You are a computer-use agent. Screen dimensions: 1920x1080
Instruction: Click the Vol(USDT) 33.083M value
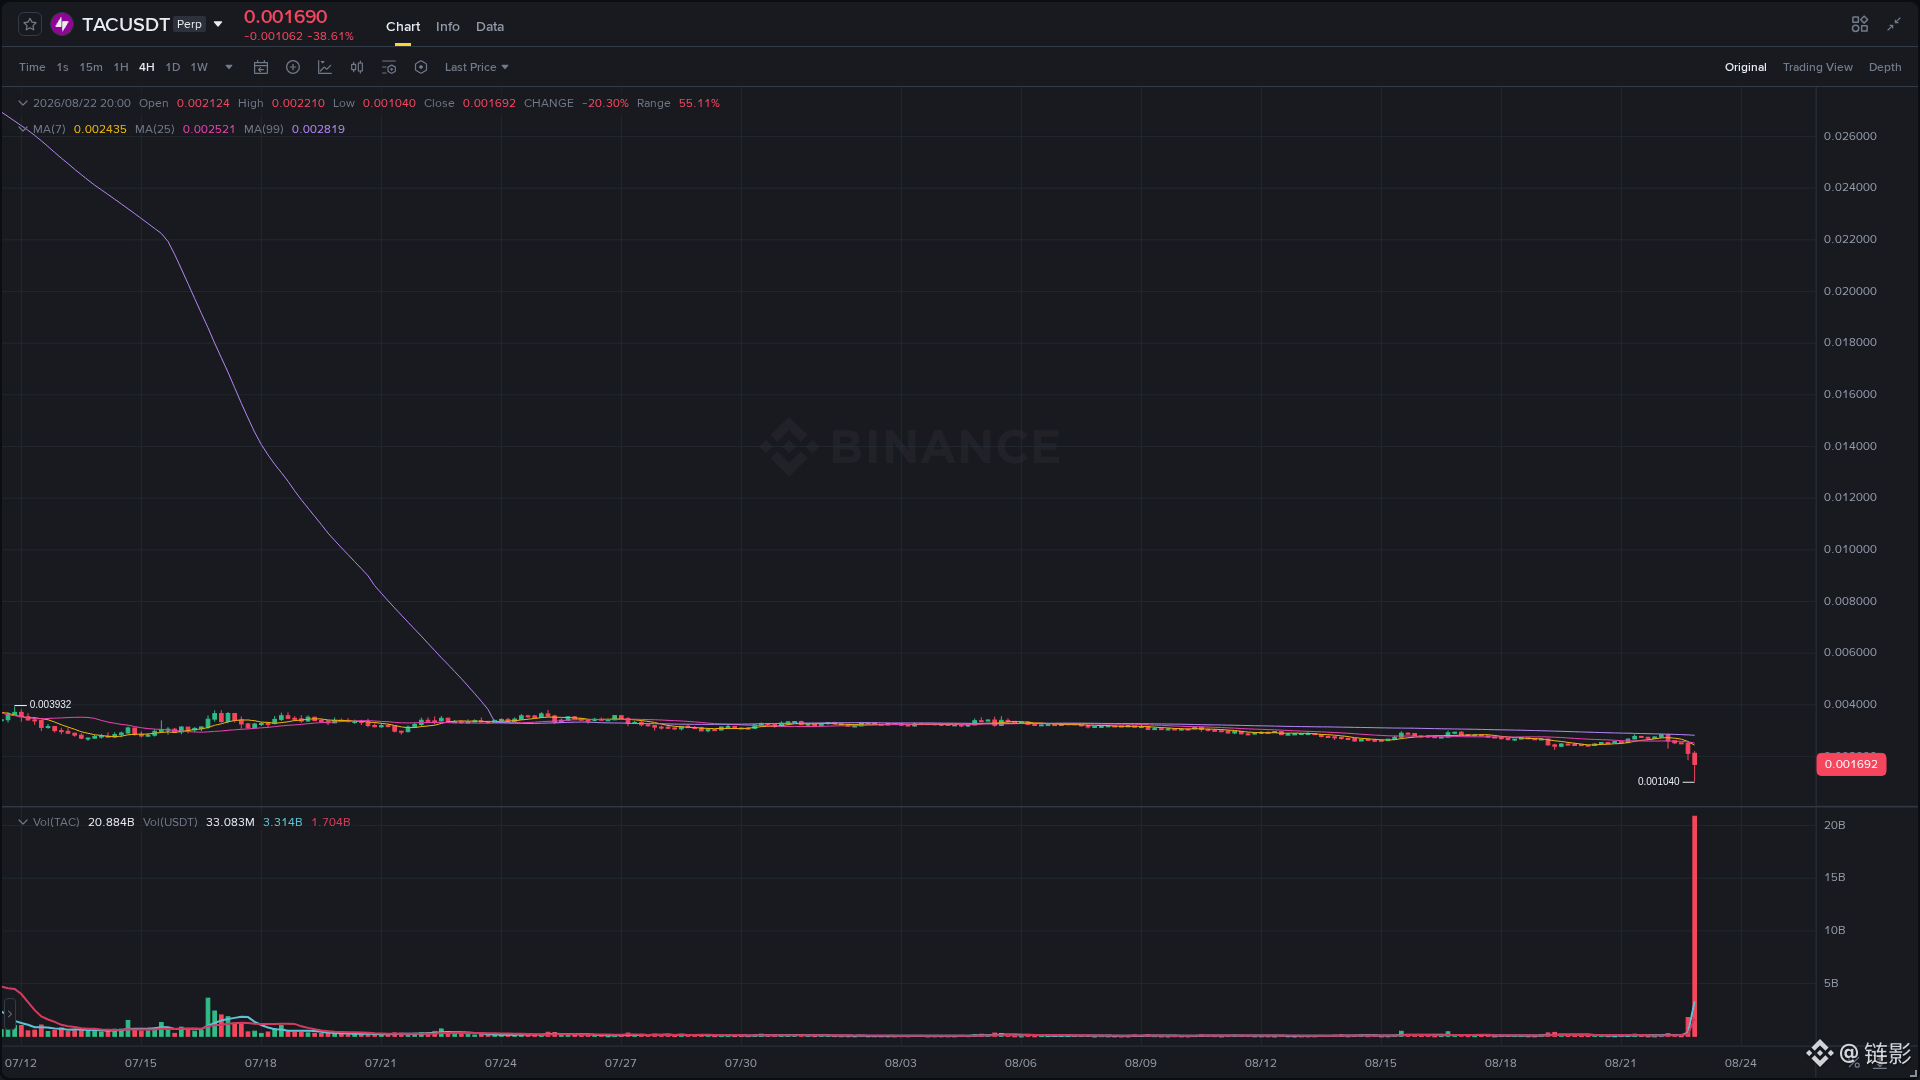230,822
